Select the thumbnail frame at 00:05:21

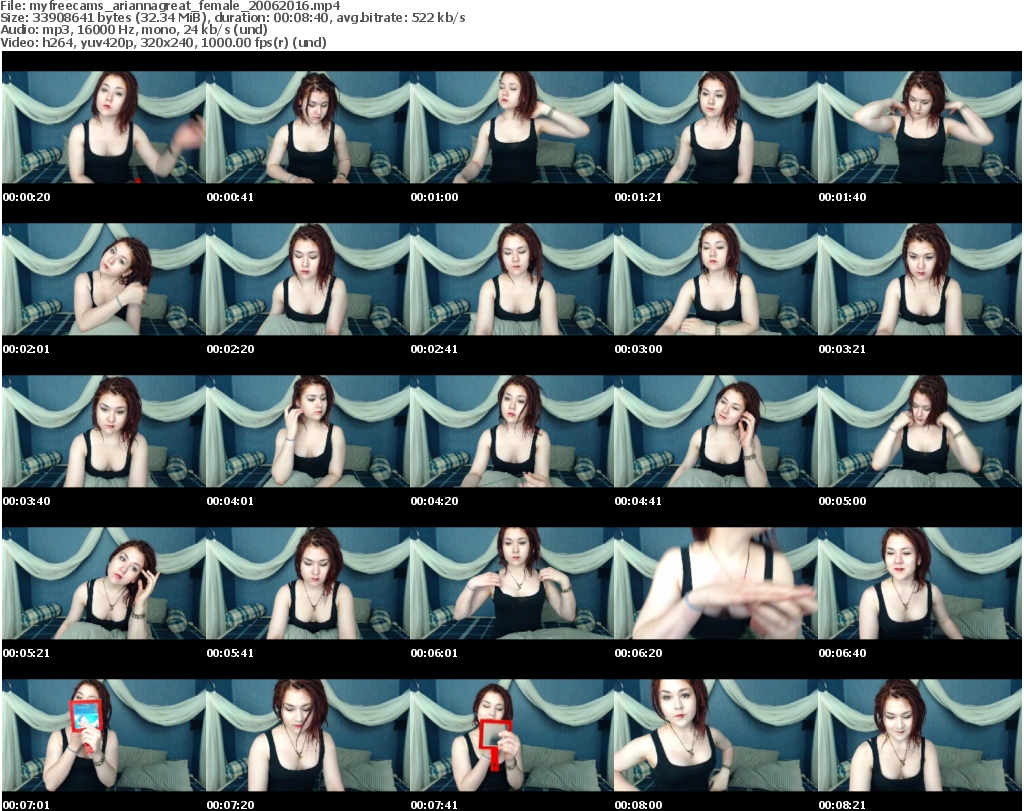click(104, 583)
